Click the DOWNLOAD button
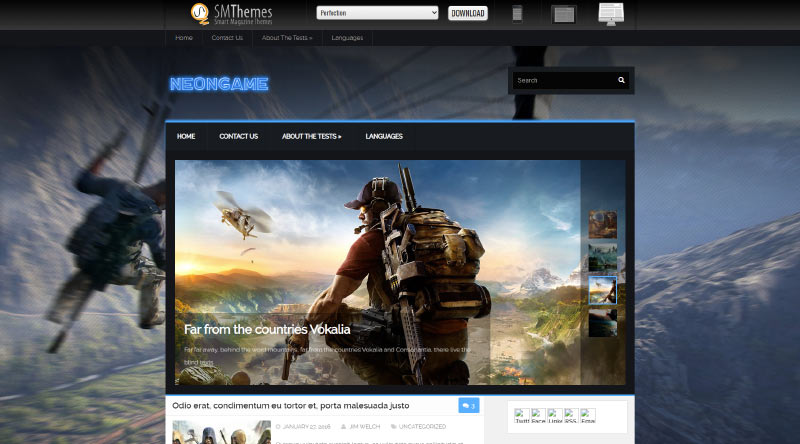 (468, 13)
